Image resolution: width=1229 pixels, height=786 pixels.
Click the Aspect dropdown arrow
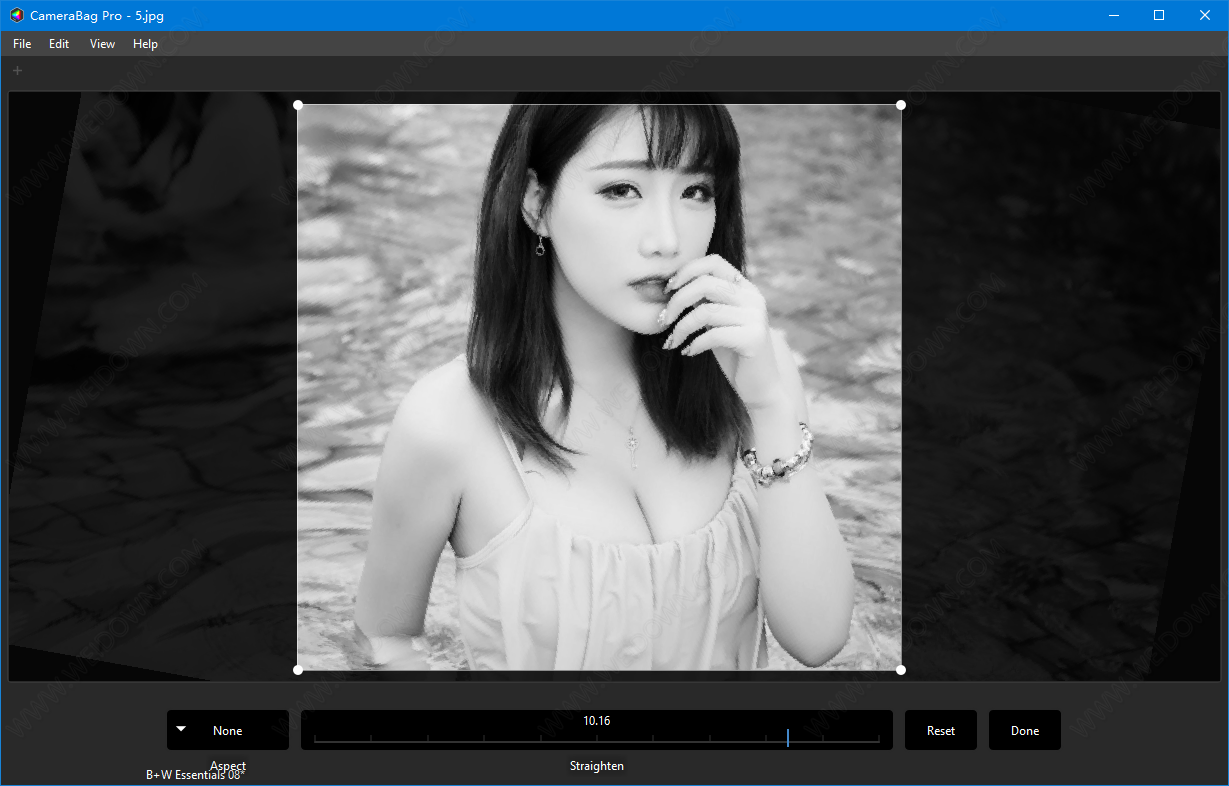[x=181, y=729]
